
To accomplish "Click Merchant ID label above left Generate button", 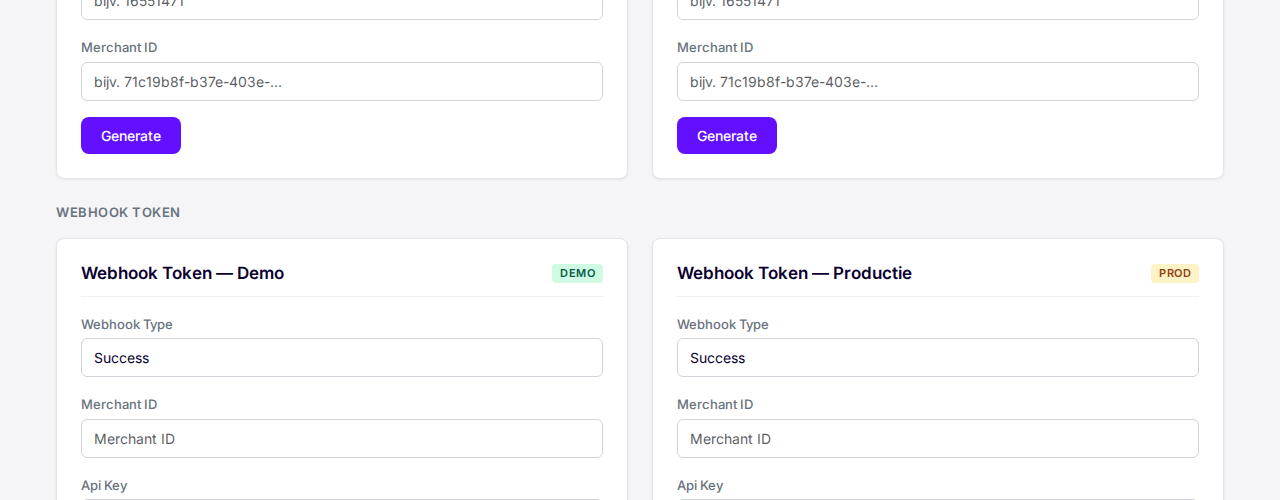I will (x=119, y=48).
